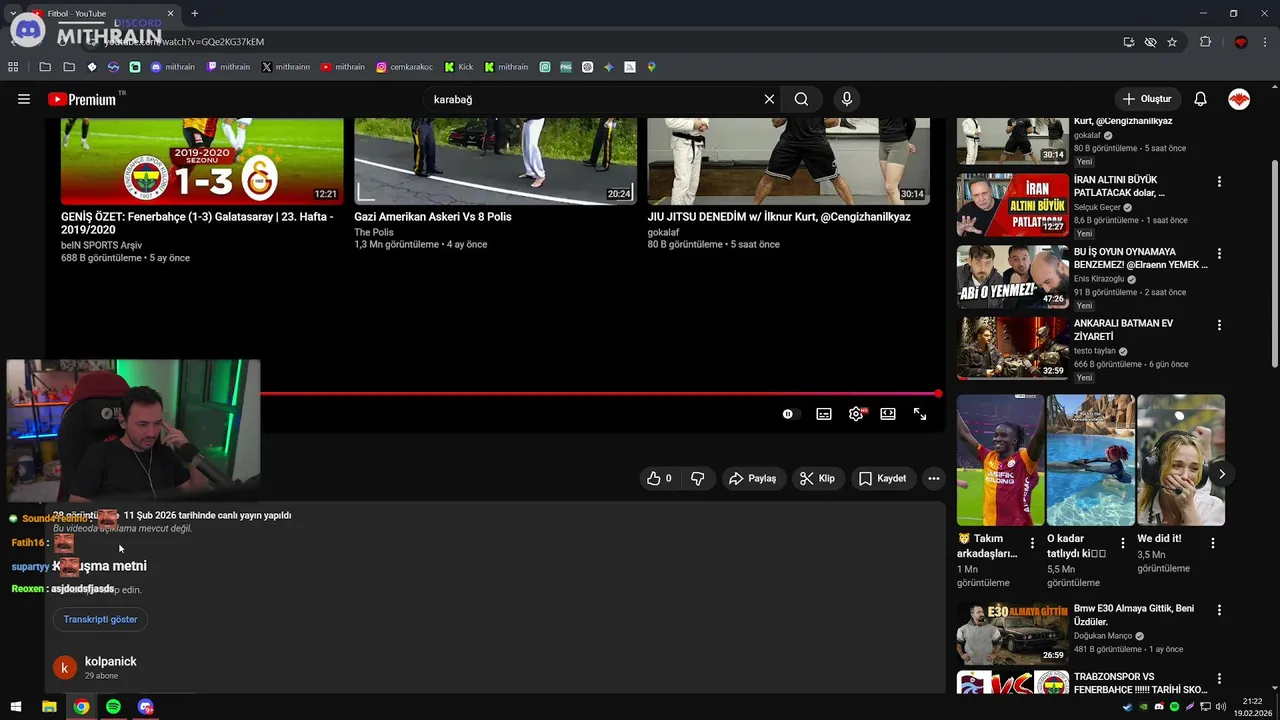This screenshot has width=1280, height=720.
Task: Open the 'ANKARALI BATMAN EV ZİYARETİ' thumbnail
Action: [x=1013, y=348]
